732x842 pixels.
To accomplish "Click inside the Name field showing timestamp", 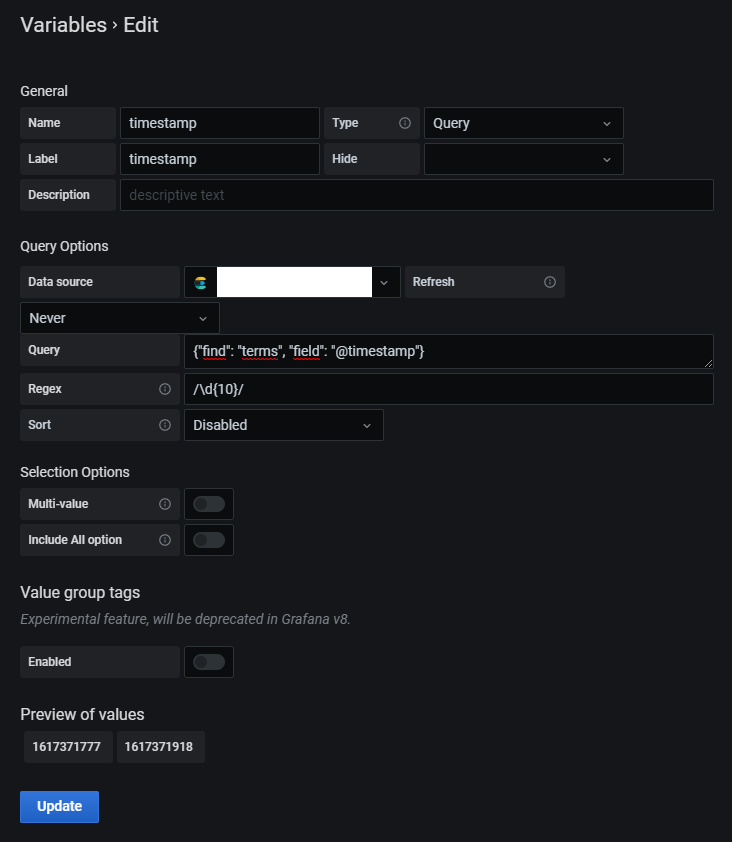I will (x=219, y=123).
